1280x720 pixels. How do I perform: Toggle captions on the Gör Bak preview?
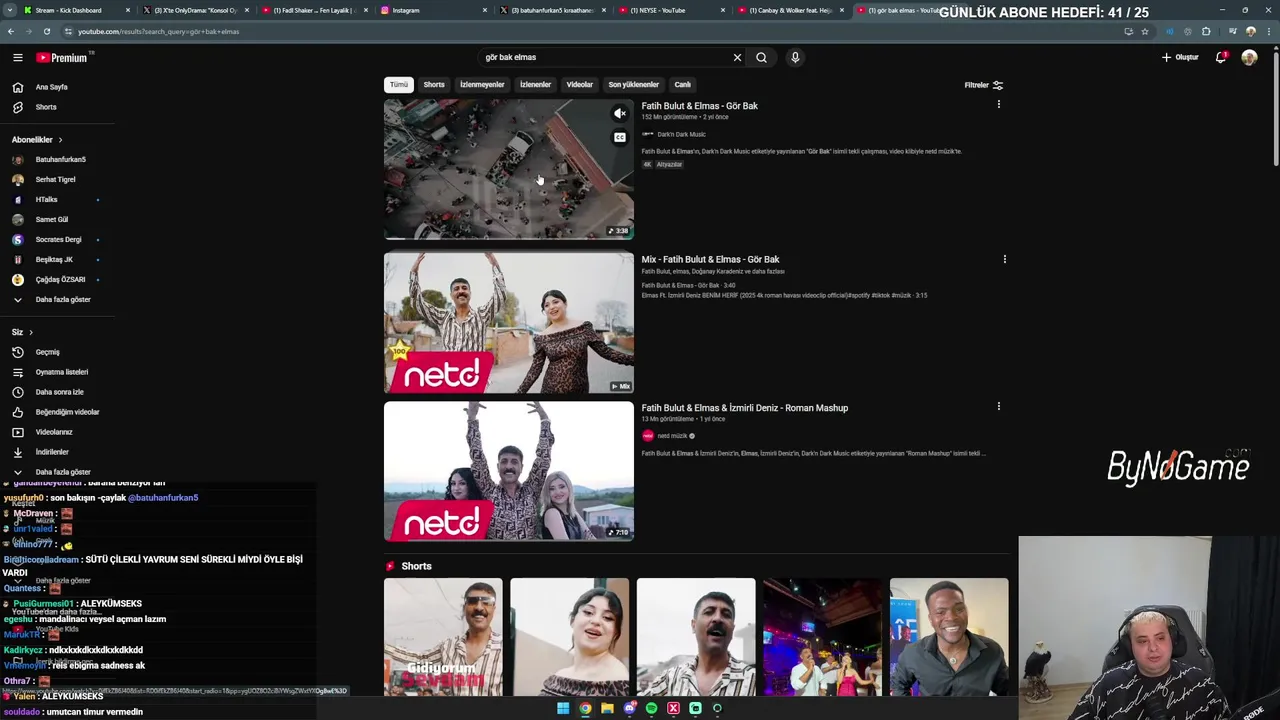pos(620,138)
